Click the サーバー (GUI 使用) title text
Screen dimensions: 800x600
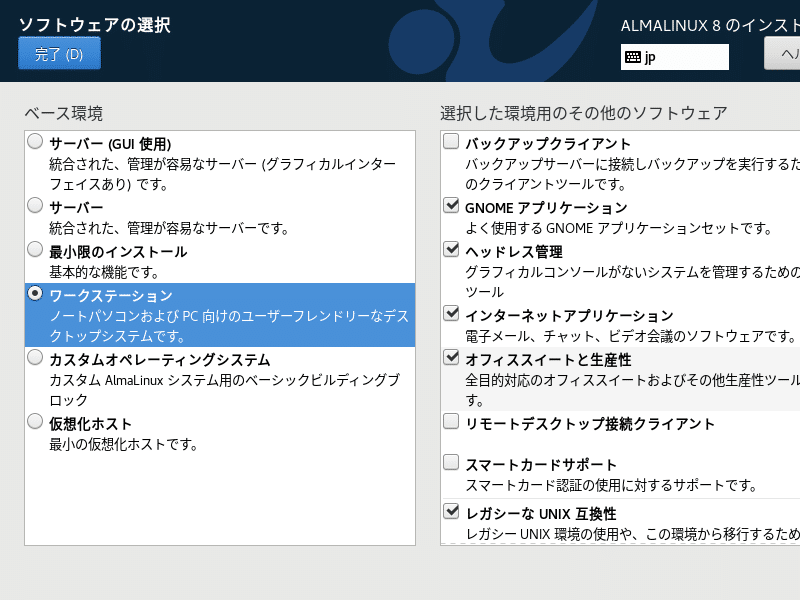(110, 144)
